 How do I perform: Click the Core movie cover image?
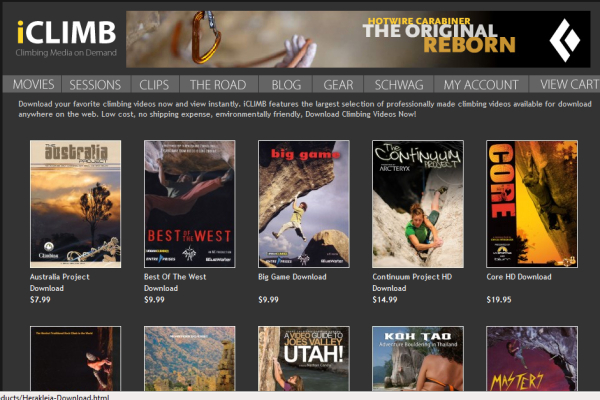tap(532, 204)
